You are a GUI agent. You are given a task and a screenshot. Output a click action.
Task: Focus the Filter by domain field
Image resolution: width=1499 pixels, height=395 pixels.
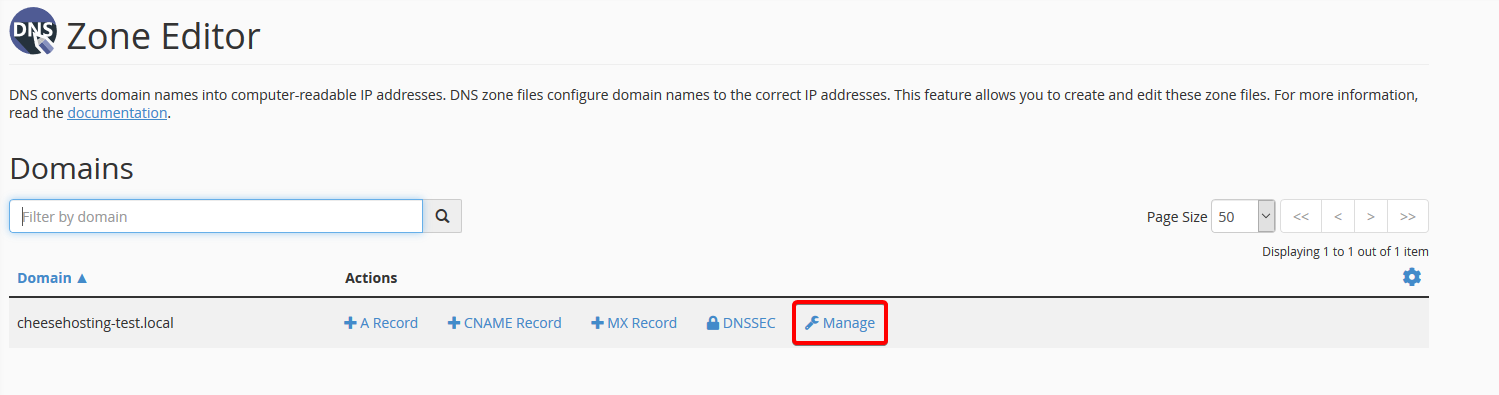pyautogui.click(x=216, y=216)
